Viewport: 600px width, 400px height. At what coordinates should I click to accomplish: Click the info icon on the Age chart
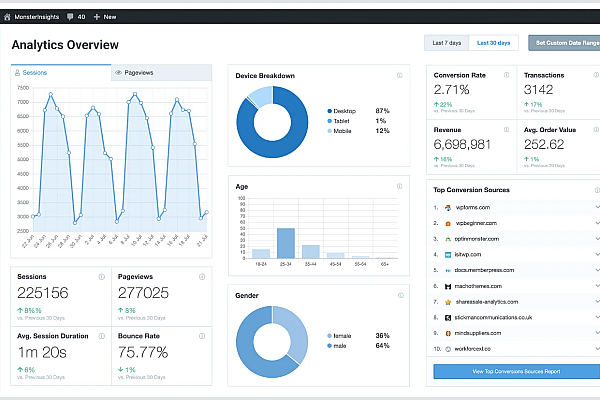(400, 186)
